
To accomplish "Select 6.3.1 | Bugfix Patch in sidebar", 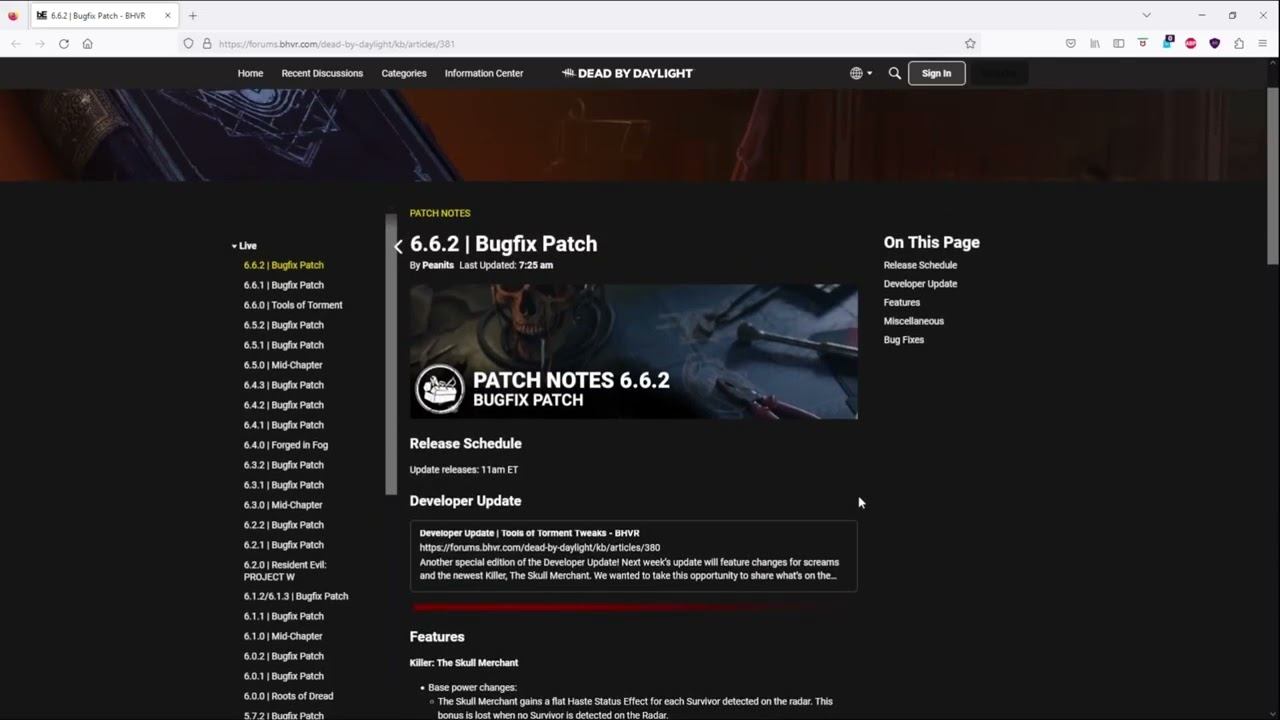I will coord(284,485).
